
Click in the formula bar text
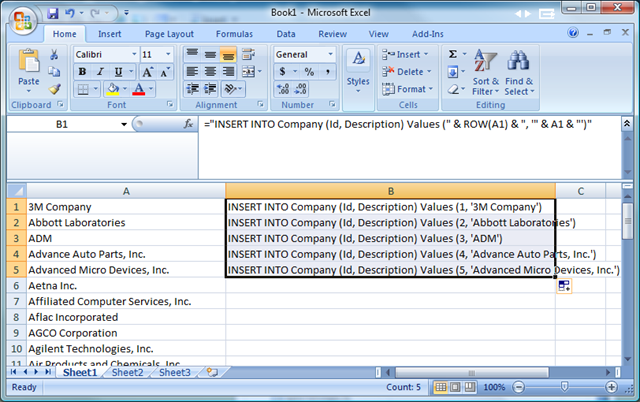click(x=398, y=124)
